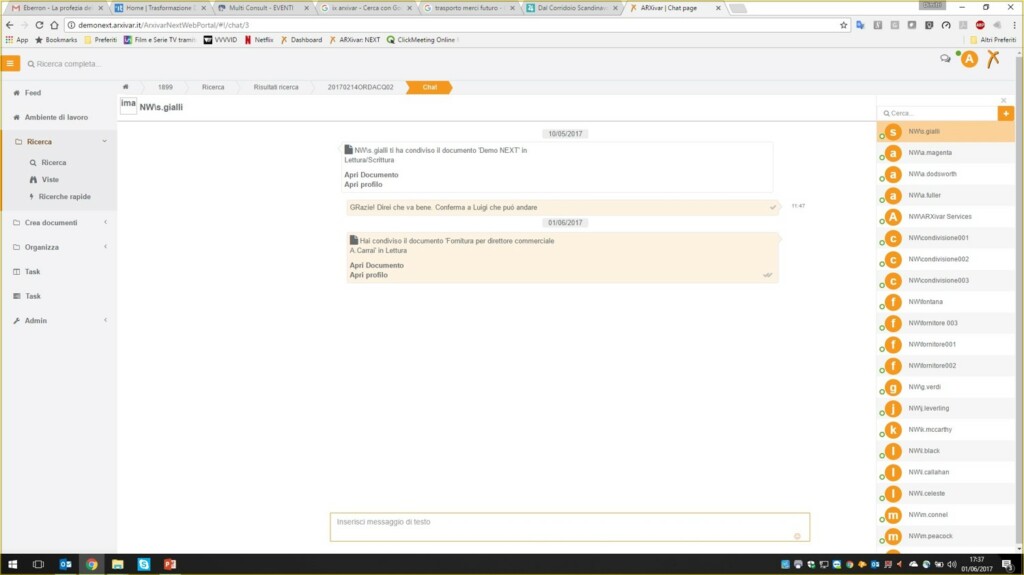Click 'Apri profilo' in the last shared message
This screenshot has width=1024, height=575.
368,275
